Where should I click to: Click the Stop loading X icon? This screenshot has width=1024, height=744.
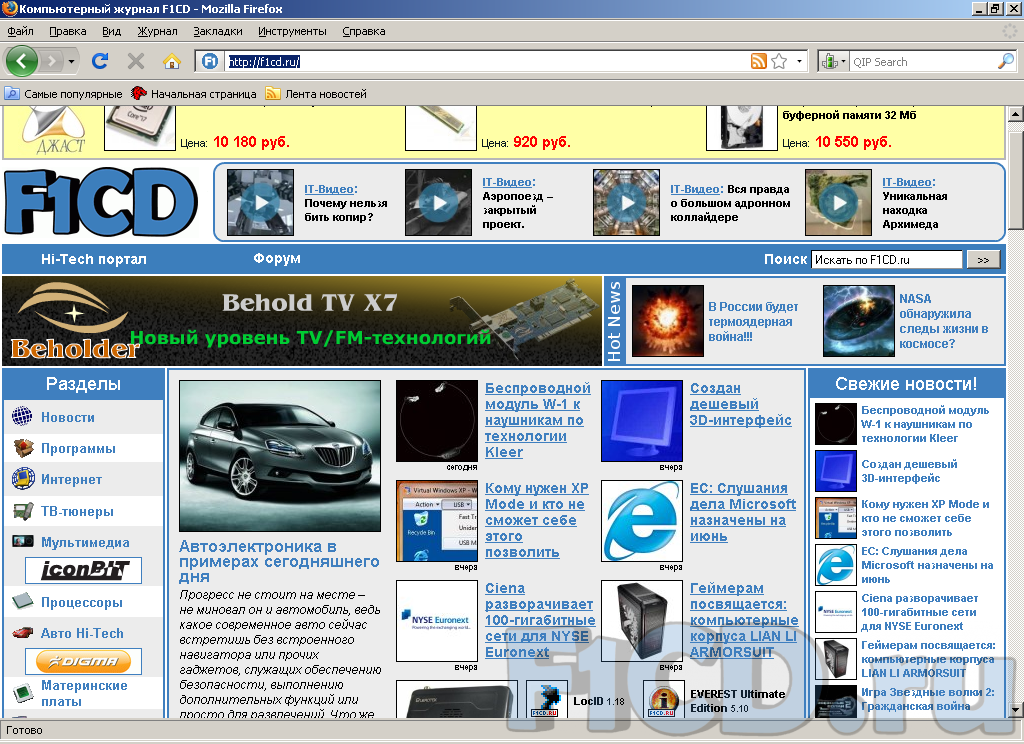tap(136, 61)
